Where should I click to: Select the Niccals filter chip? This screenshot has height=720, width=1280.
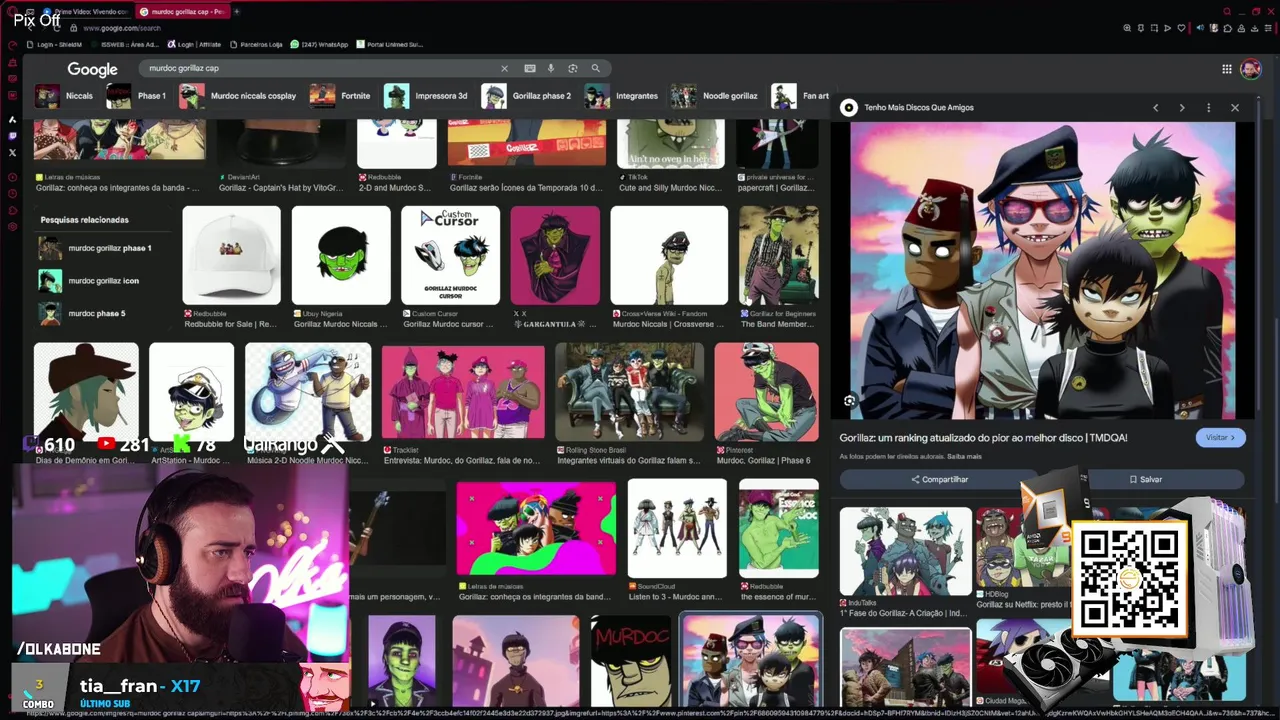[64, 96]
